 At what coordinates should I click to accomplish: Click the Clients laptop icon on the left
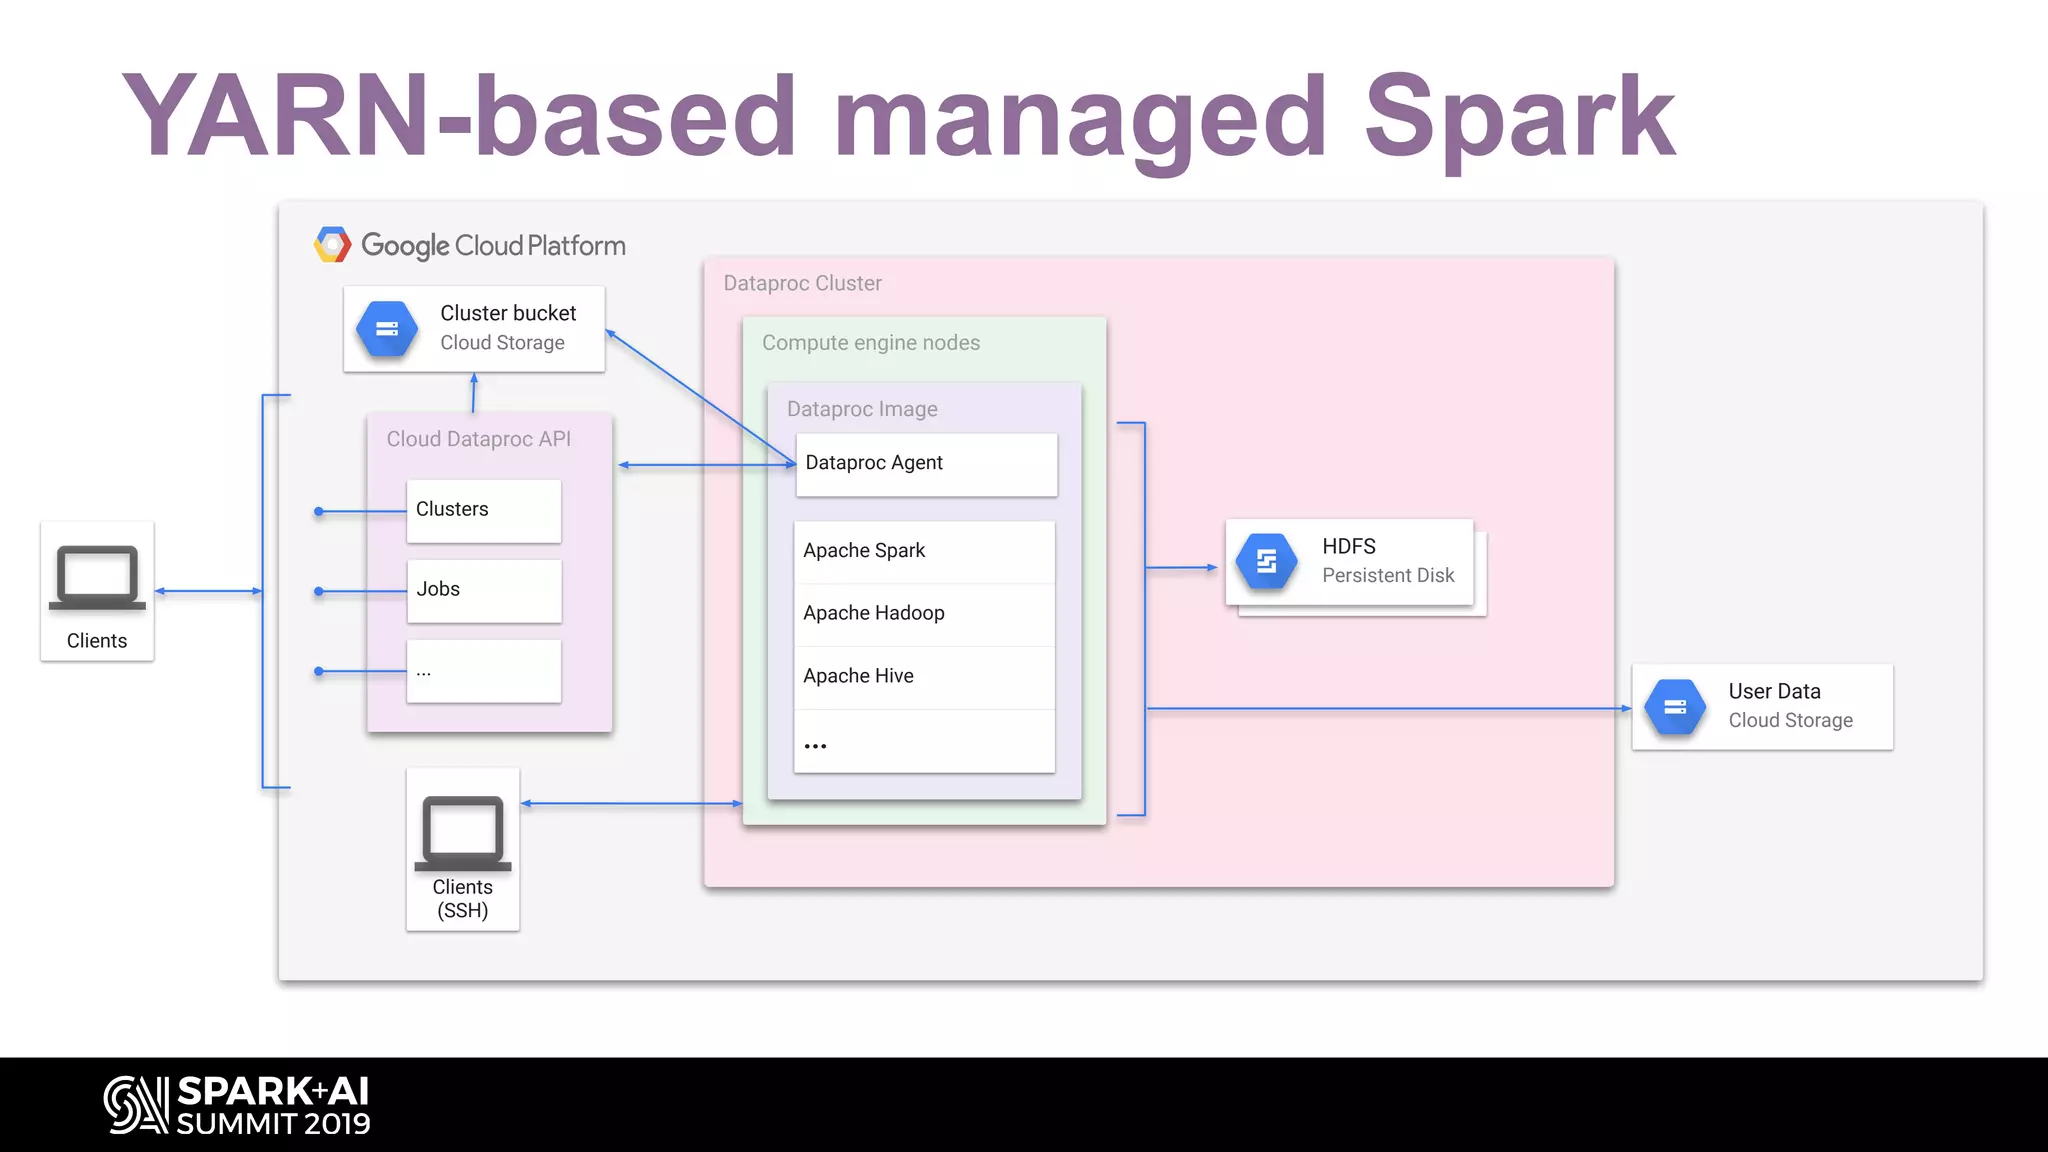point(97,577)
